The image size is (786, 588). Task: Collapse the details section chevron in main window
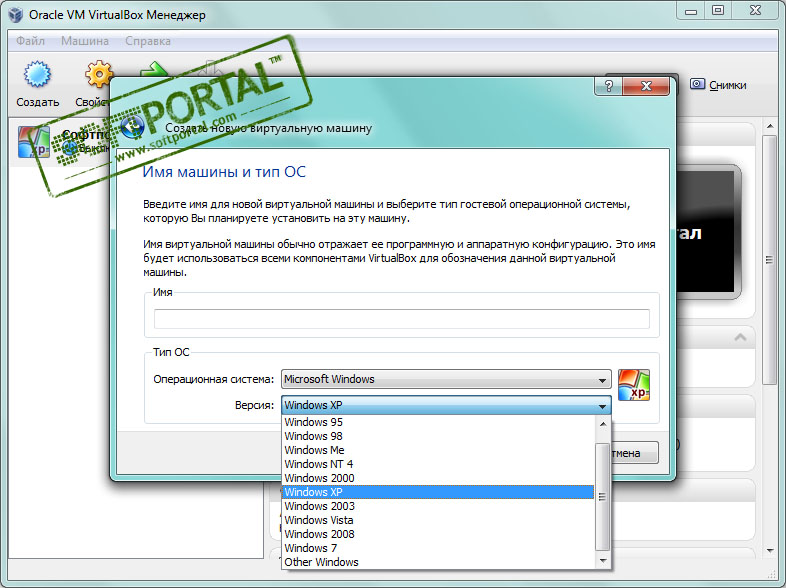(740, 337)
